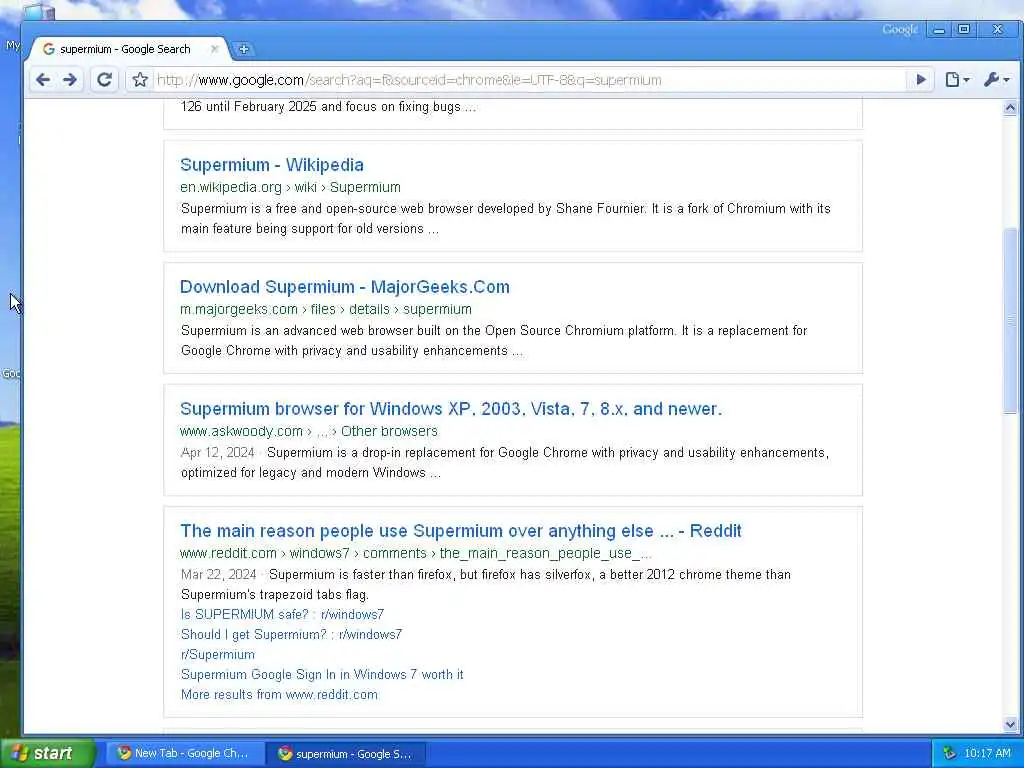
Task: Switch to supermium - Google Search taskbar item
Action: [346, 754]
